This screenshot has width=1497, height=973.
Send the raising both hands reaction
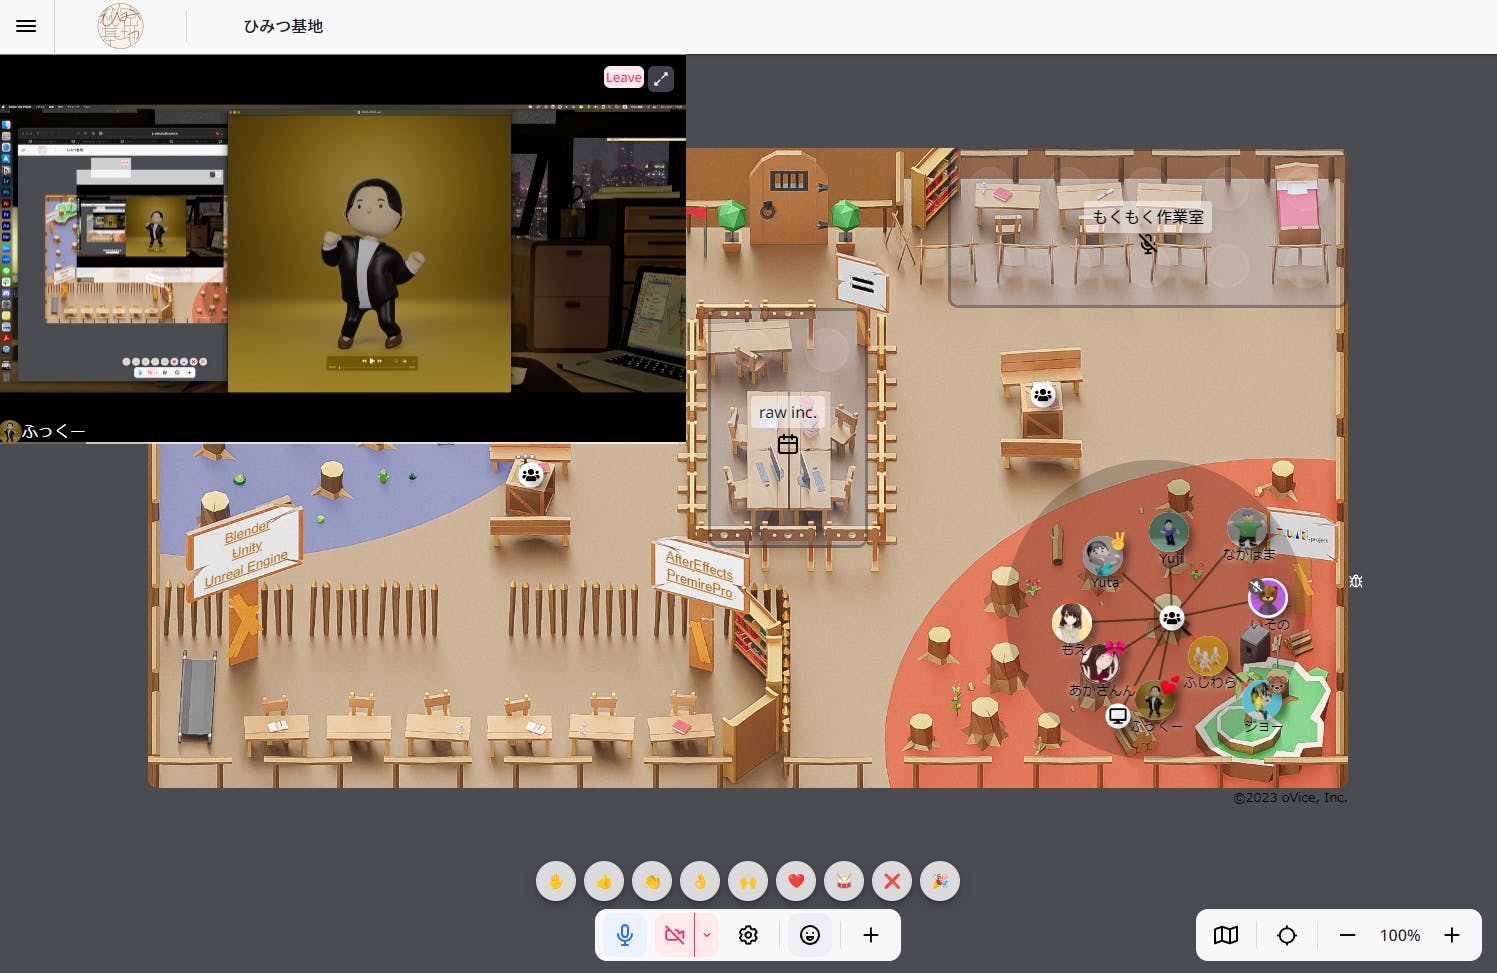click(748, 881)
